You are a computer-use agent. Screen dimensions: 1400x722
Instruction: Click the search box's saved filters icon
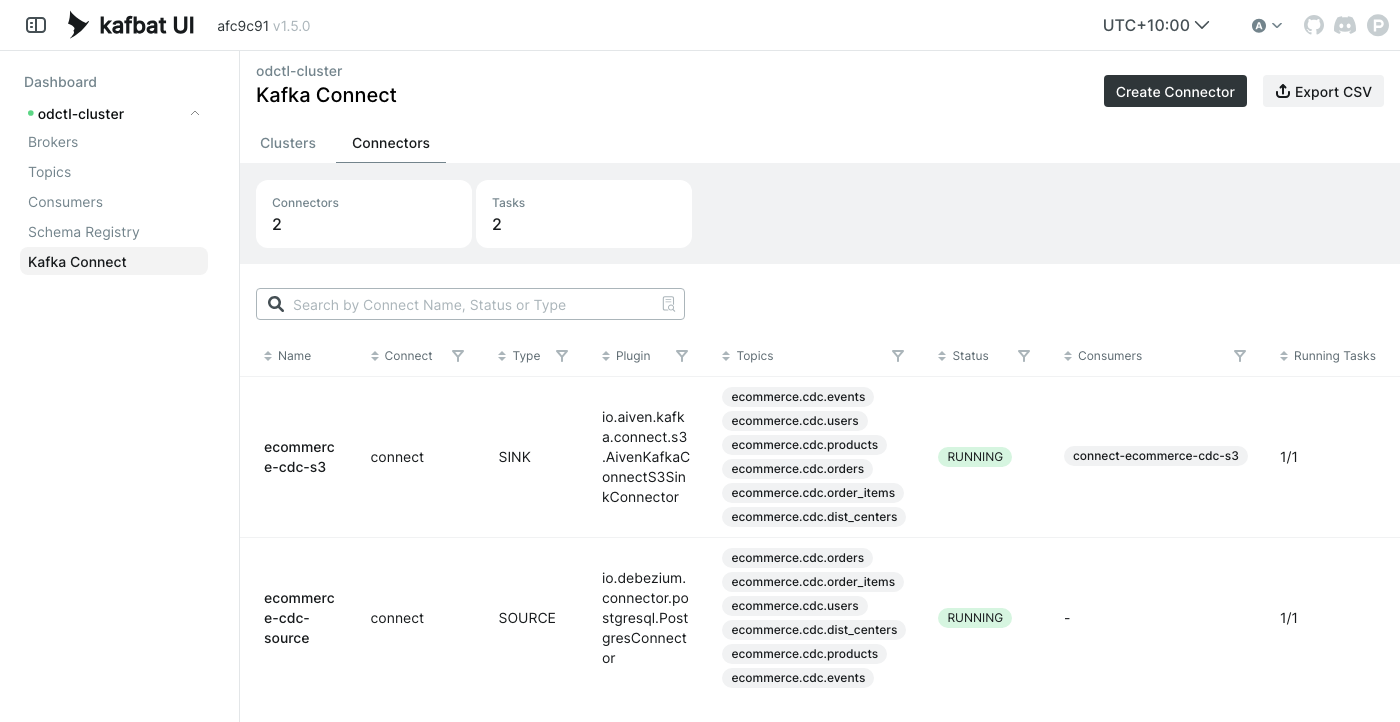(669, 304)
